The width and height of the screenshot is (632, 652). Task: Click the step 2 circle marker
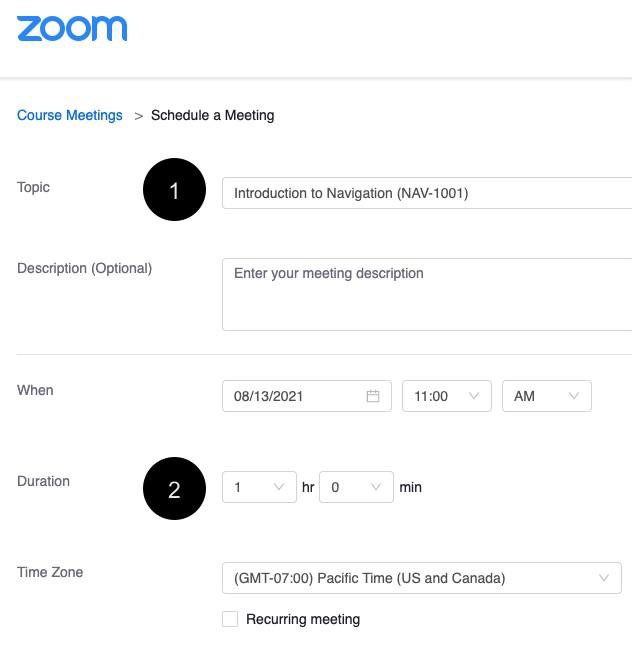click(174, 488)
